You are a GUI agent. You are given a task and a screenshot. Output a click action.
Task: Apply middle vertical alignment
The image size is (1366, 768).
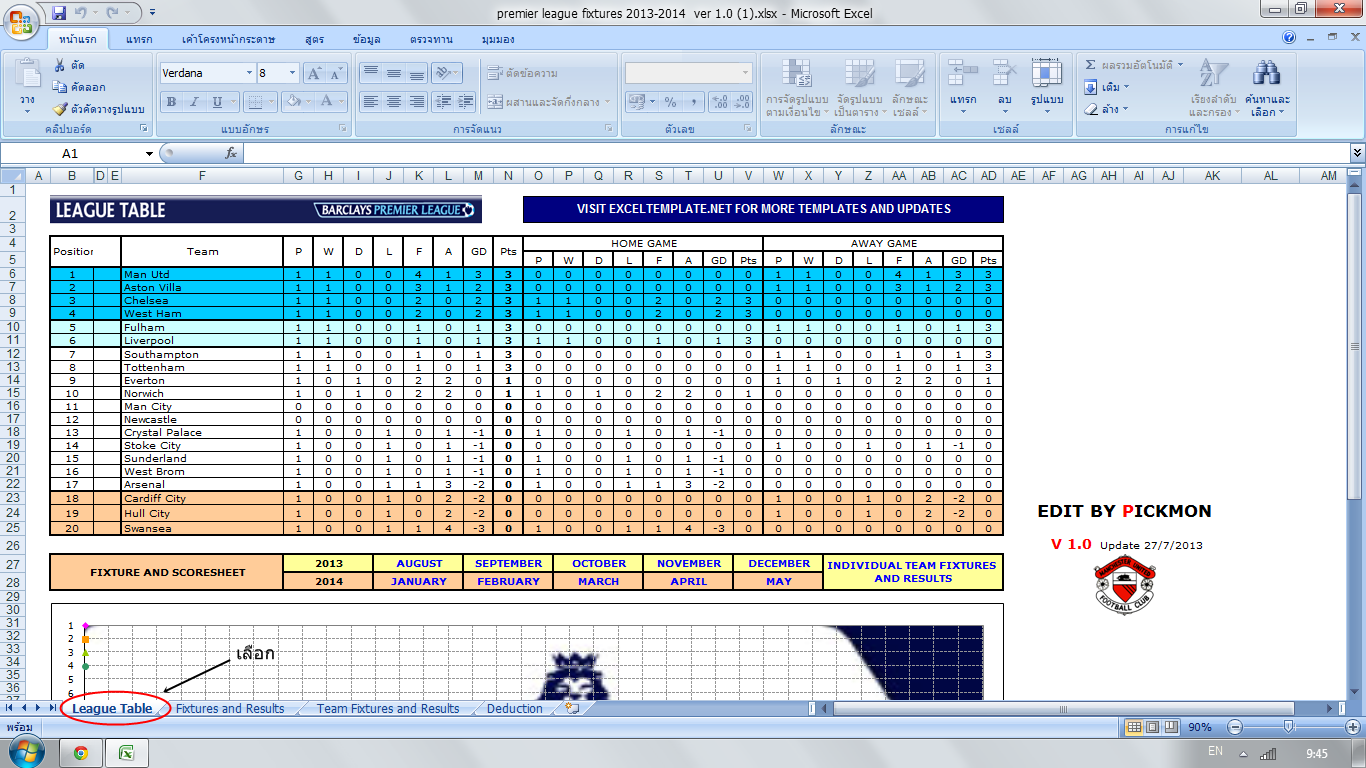394,73
